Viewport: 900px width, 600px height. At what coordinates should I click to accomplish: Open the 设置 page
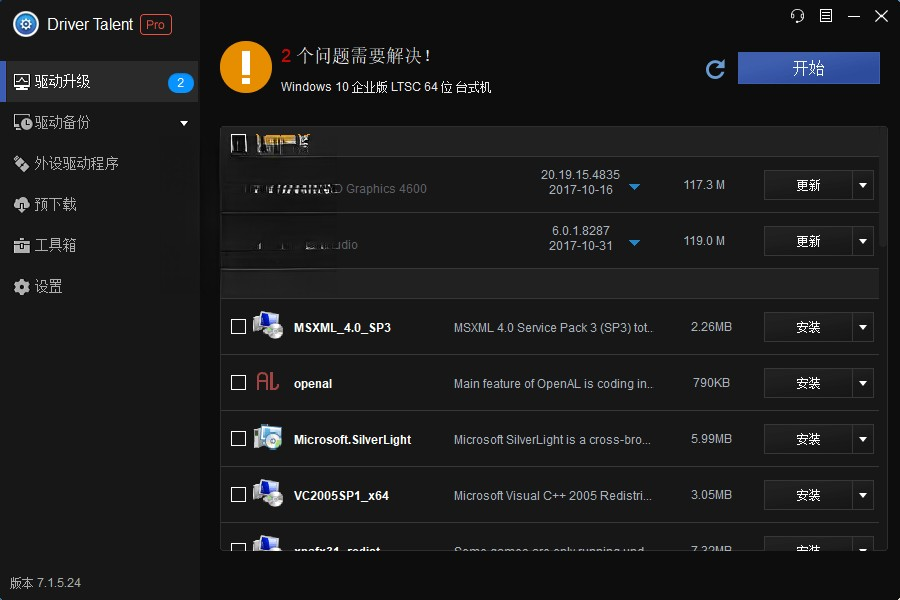[99, 287]
